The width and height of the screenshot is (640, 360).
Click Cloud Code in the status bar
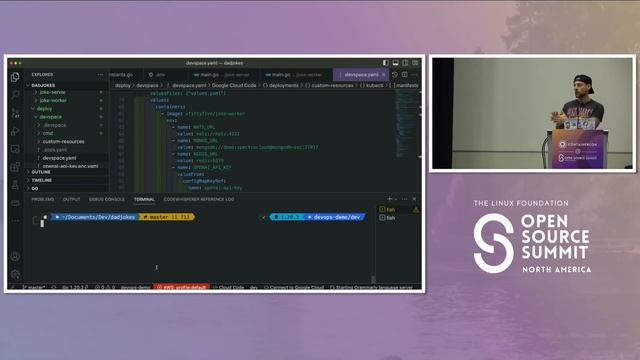[x=229, y=287]
